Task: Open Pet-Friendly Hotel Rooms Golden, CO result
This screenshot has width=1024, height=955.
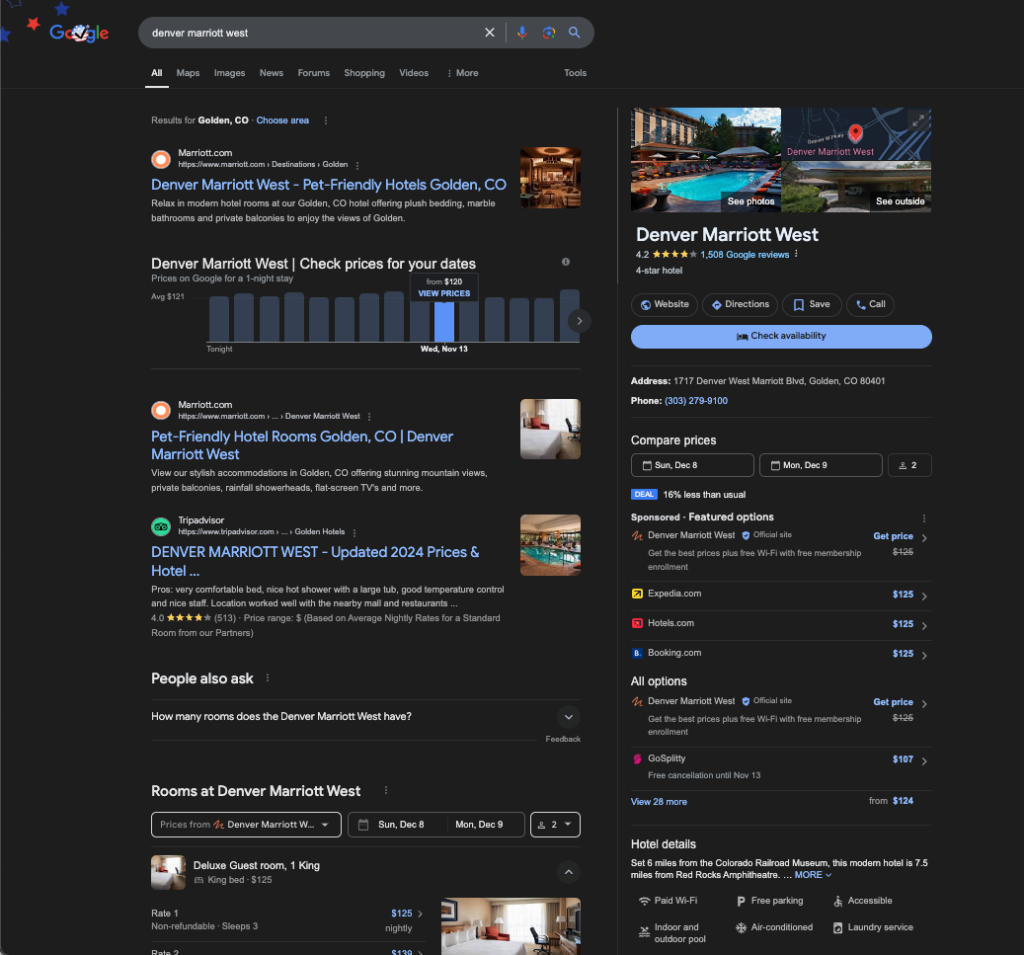Action: point(302,445)
